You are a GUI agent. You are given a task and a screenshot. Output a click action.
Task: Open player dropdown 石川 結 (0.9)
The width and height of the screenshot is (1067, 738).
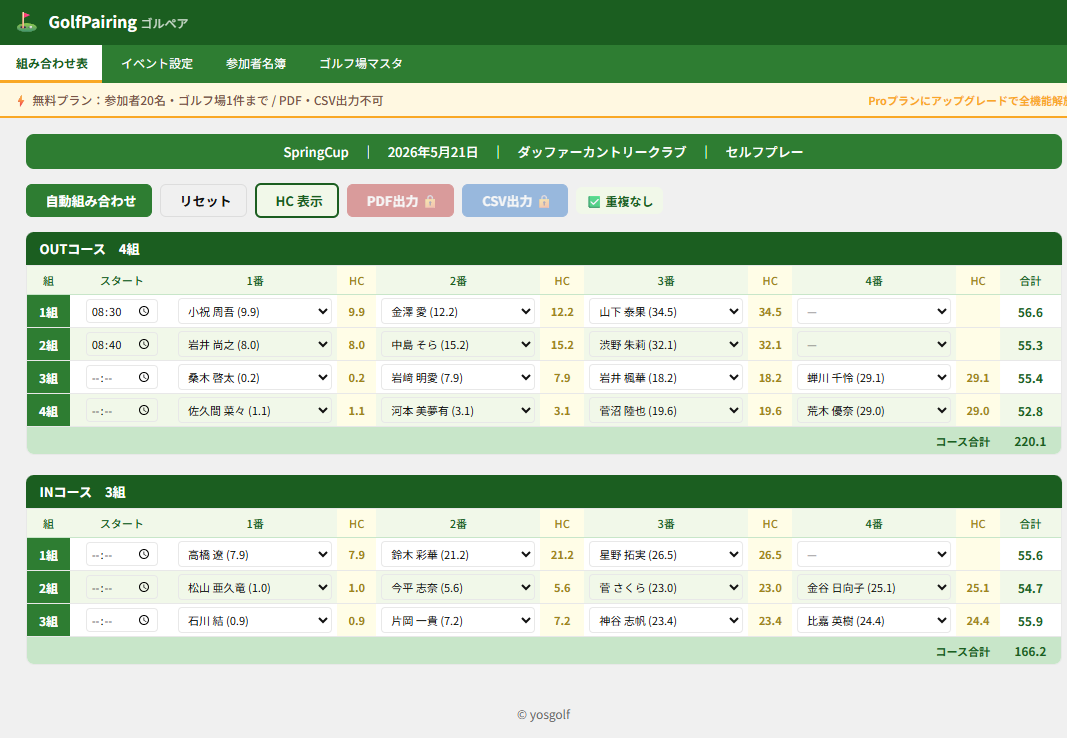click(255, 620)
